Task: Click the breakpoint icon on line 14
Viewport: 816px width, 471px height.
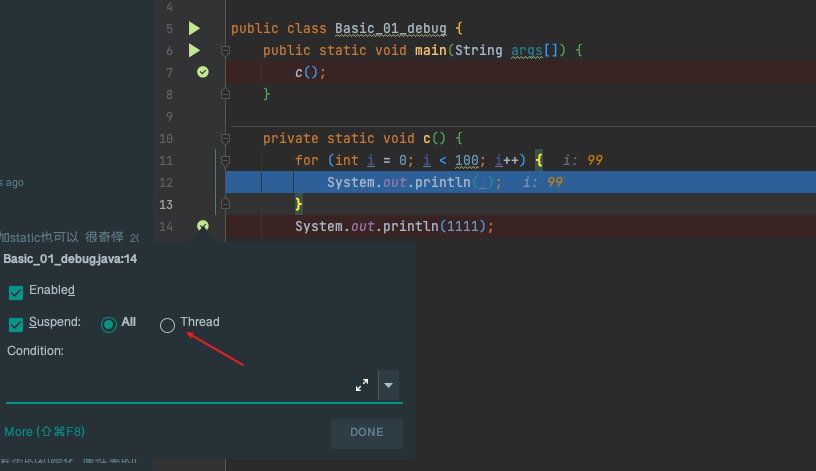Action: tap(203, 226)
